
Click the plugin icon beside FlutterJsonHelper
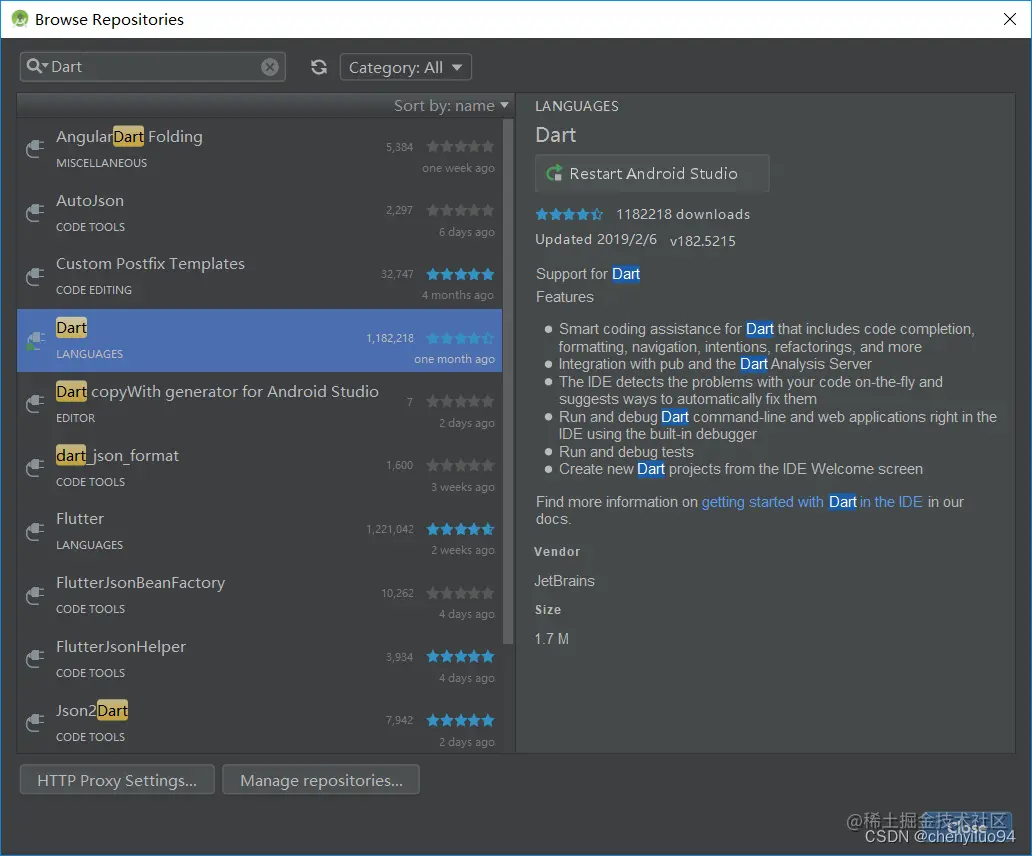click(35, 659)
